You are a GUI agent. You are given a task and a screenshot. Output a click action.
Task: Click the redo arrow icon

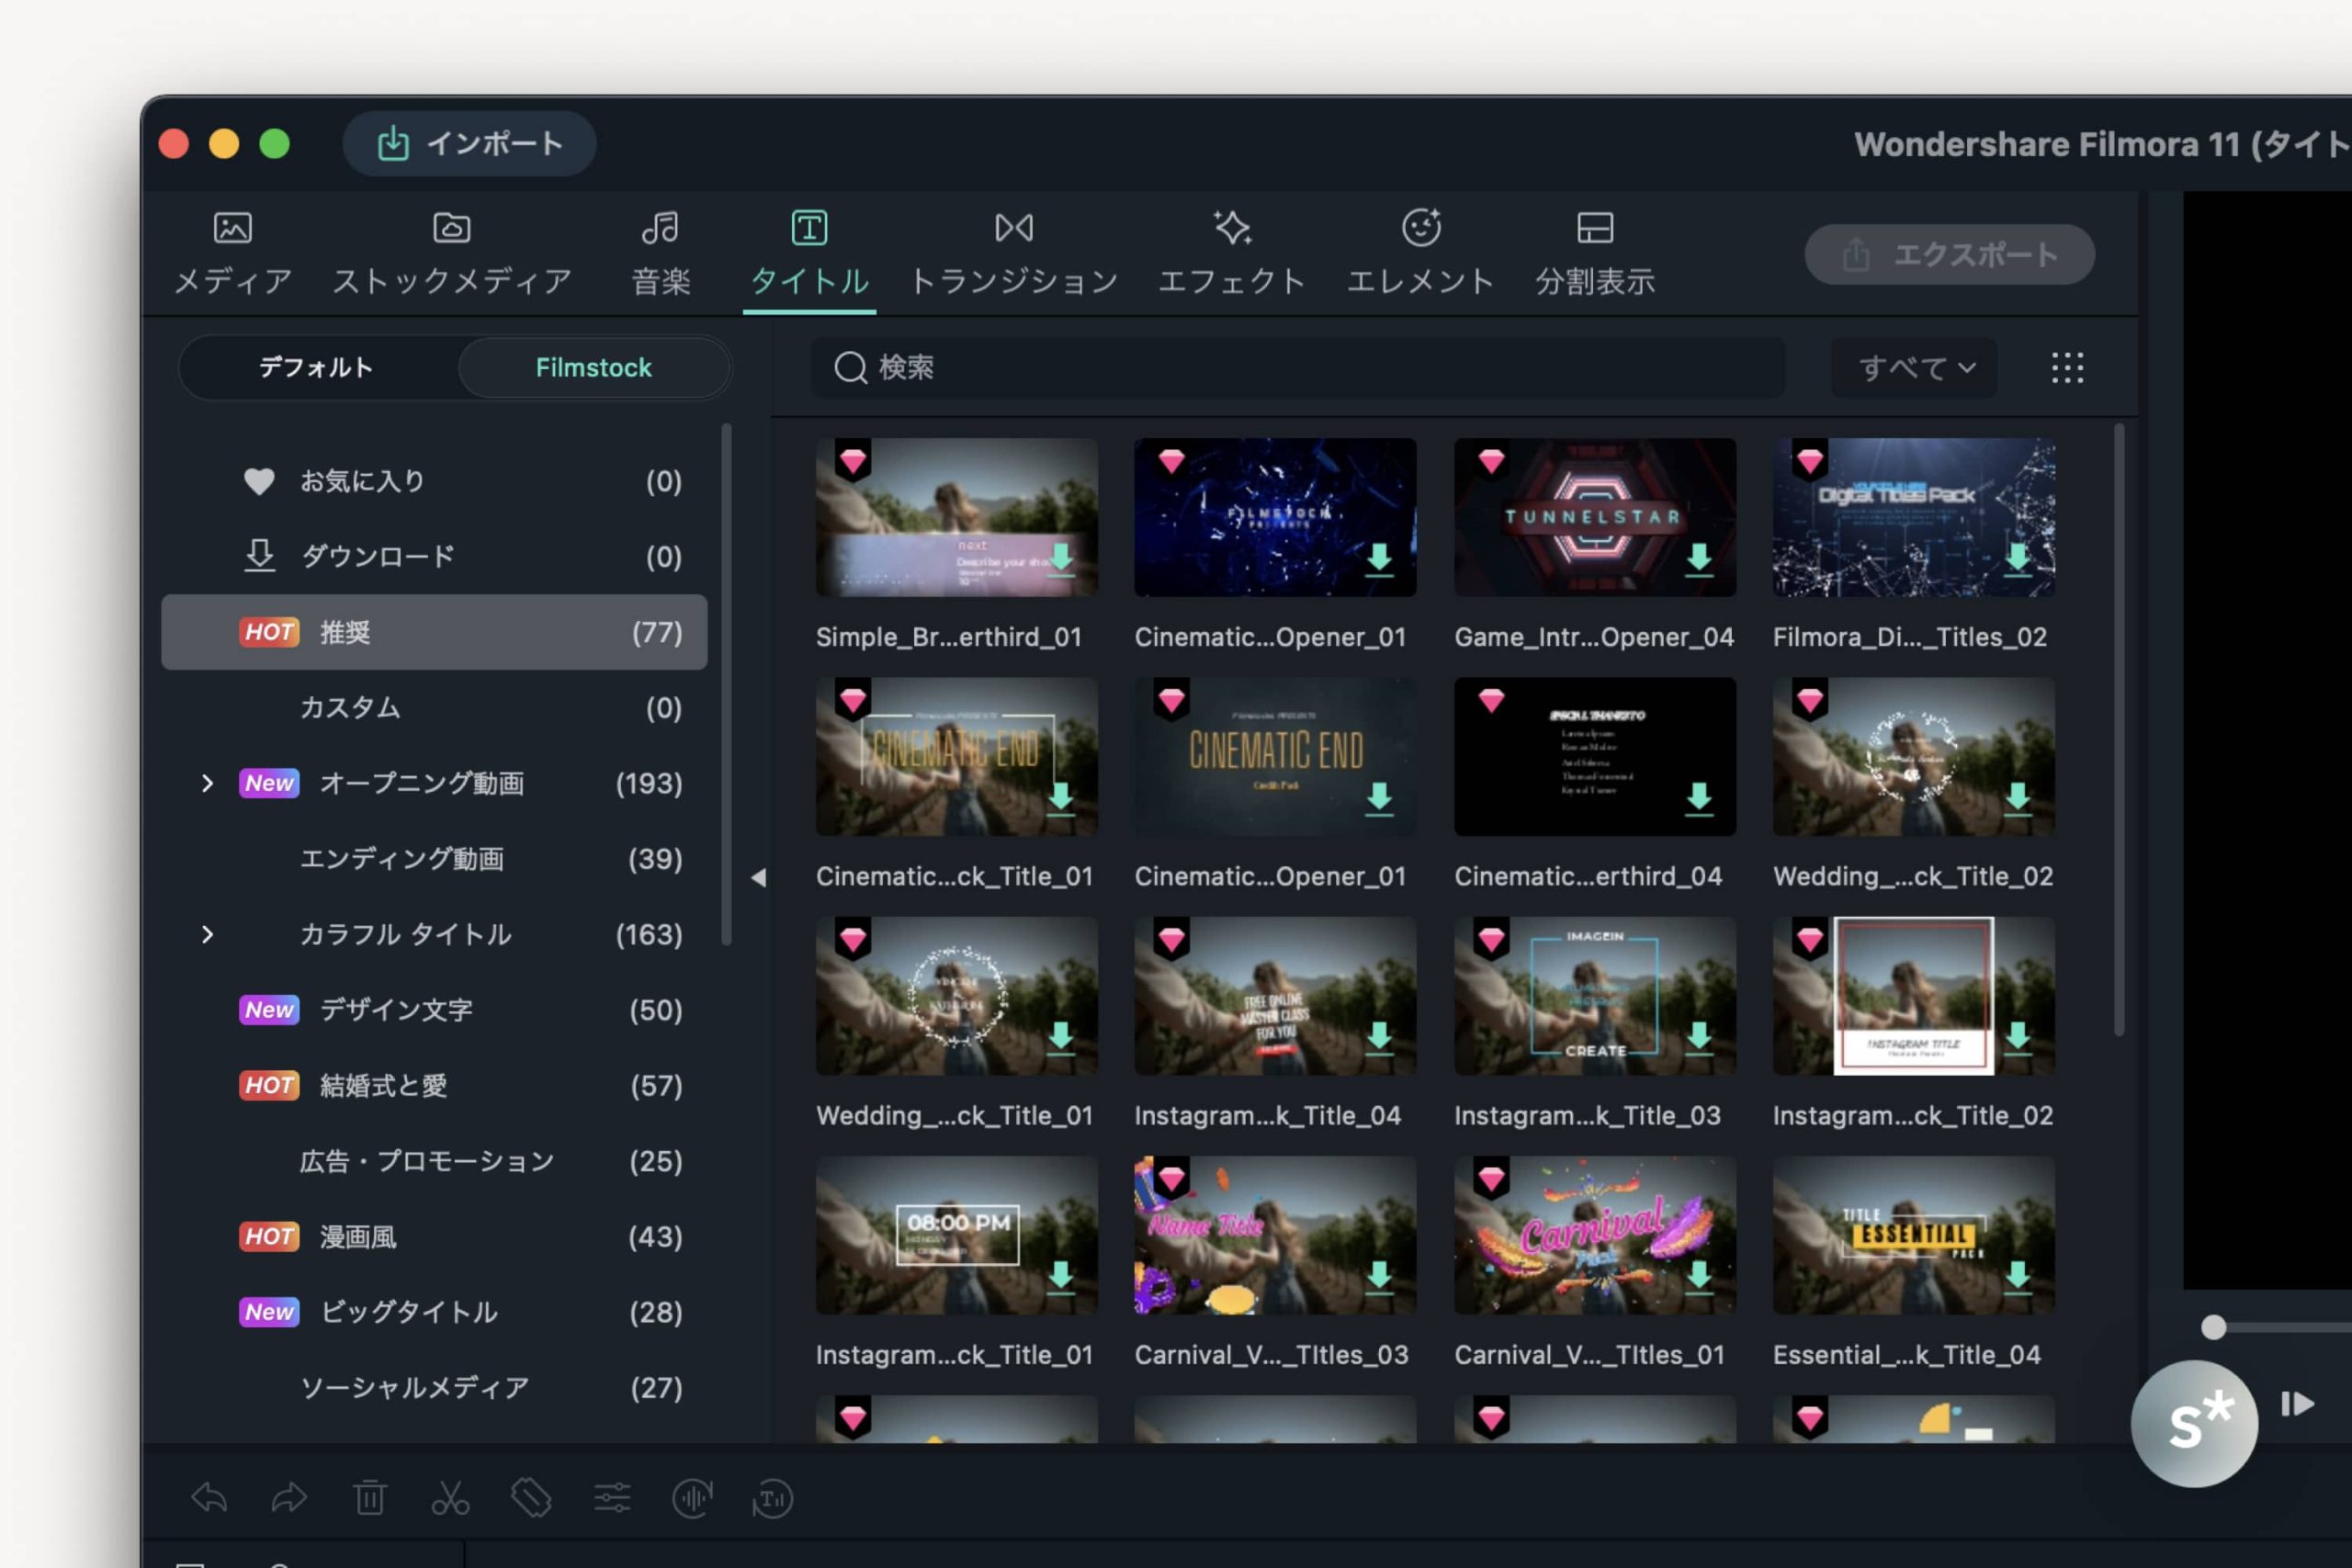point(289,1497)
